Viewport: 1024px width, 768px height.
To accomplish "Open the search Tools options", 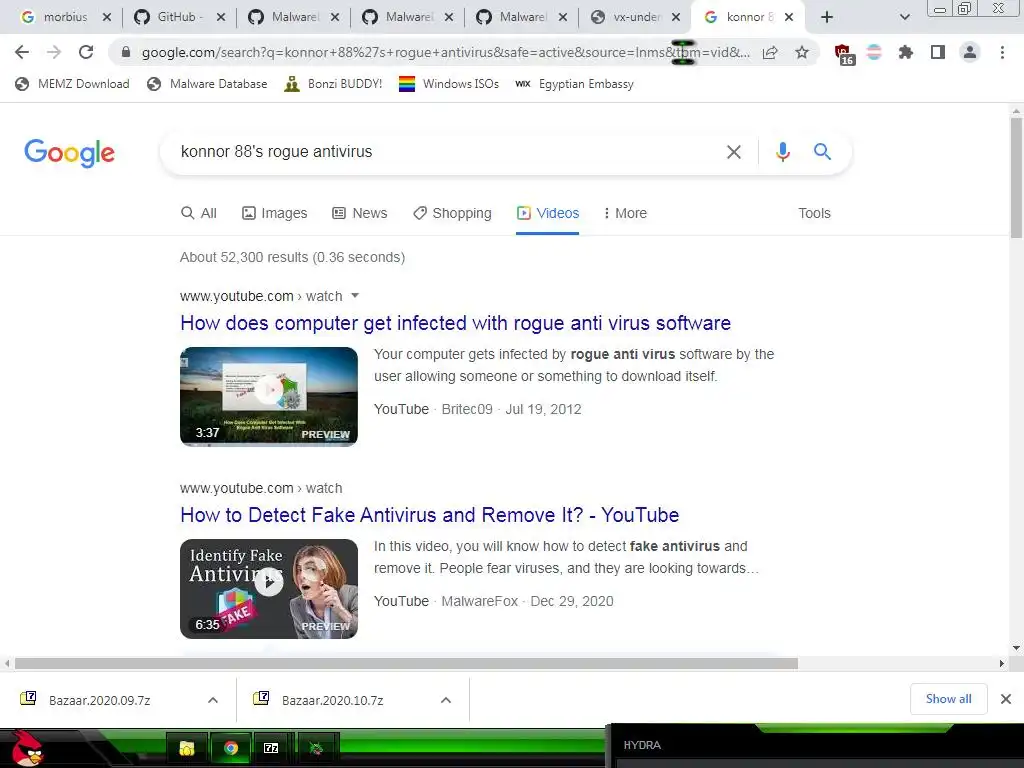I will coord(814,214).
